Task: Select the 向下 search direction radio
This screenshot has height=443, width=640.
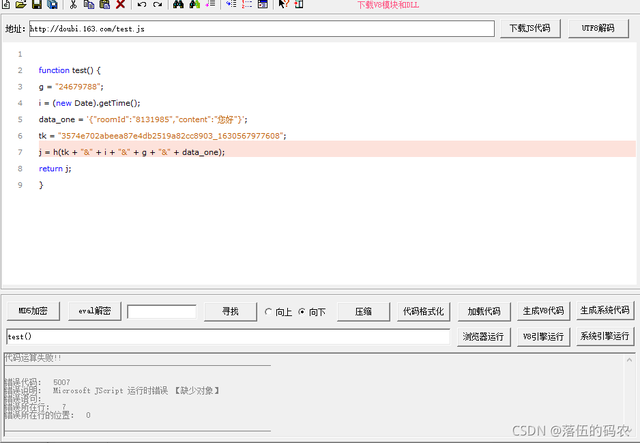Action: coord(302,312)
